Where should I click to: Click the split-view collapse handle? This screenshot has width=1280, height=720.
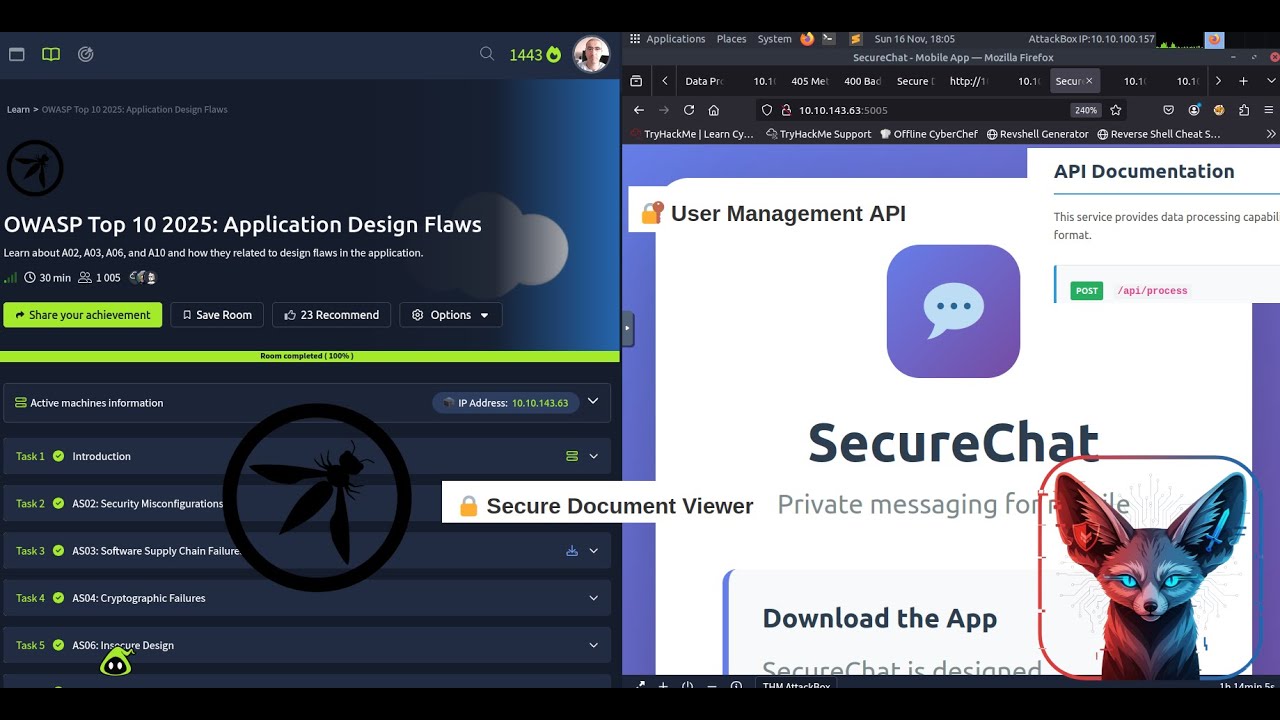coord(628,327)
